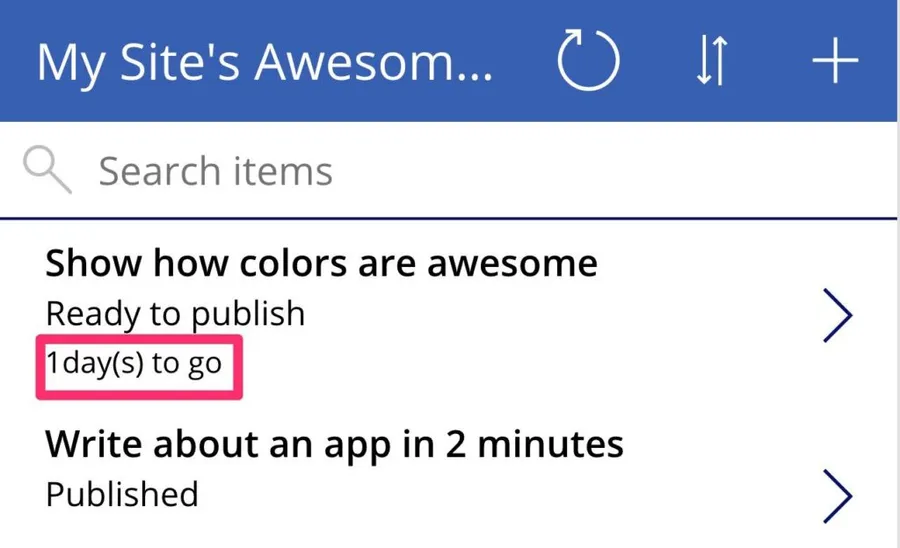Click the magnifying glass search icon

click(47, 171)
